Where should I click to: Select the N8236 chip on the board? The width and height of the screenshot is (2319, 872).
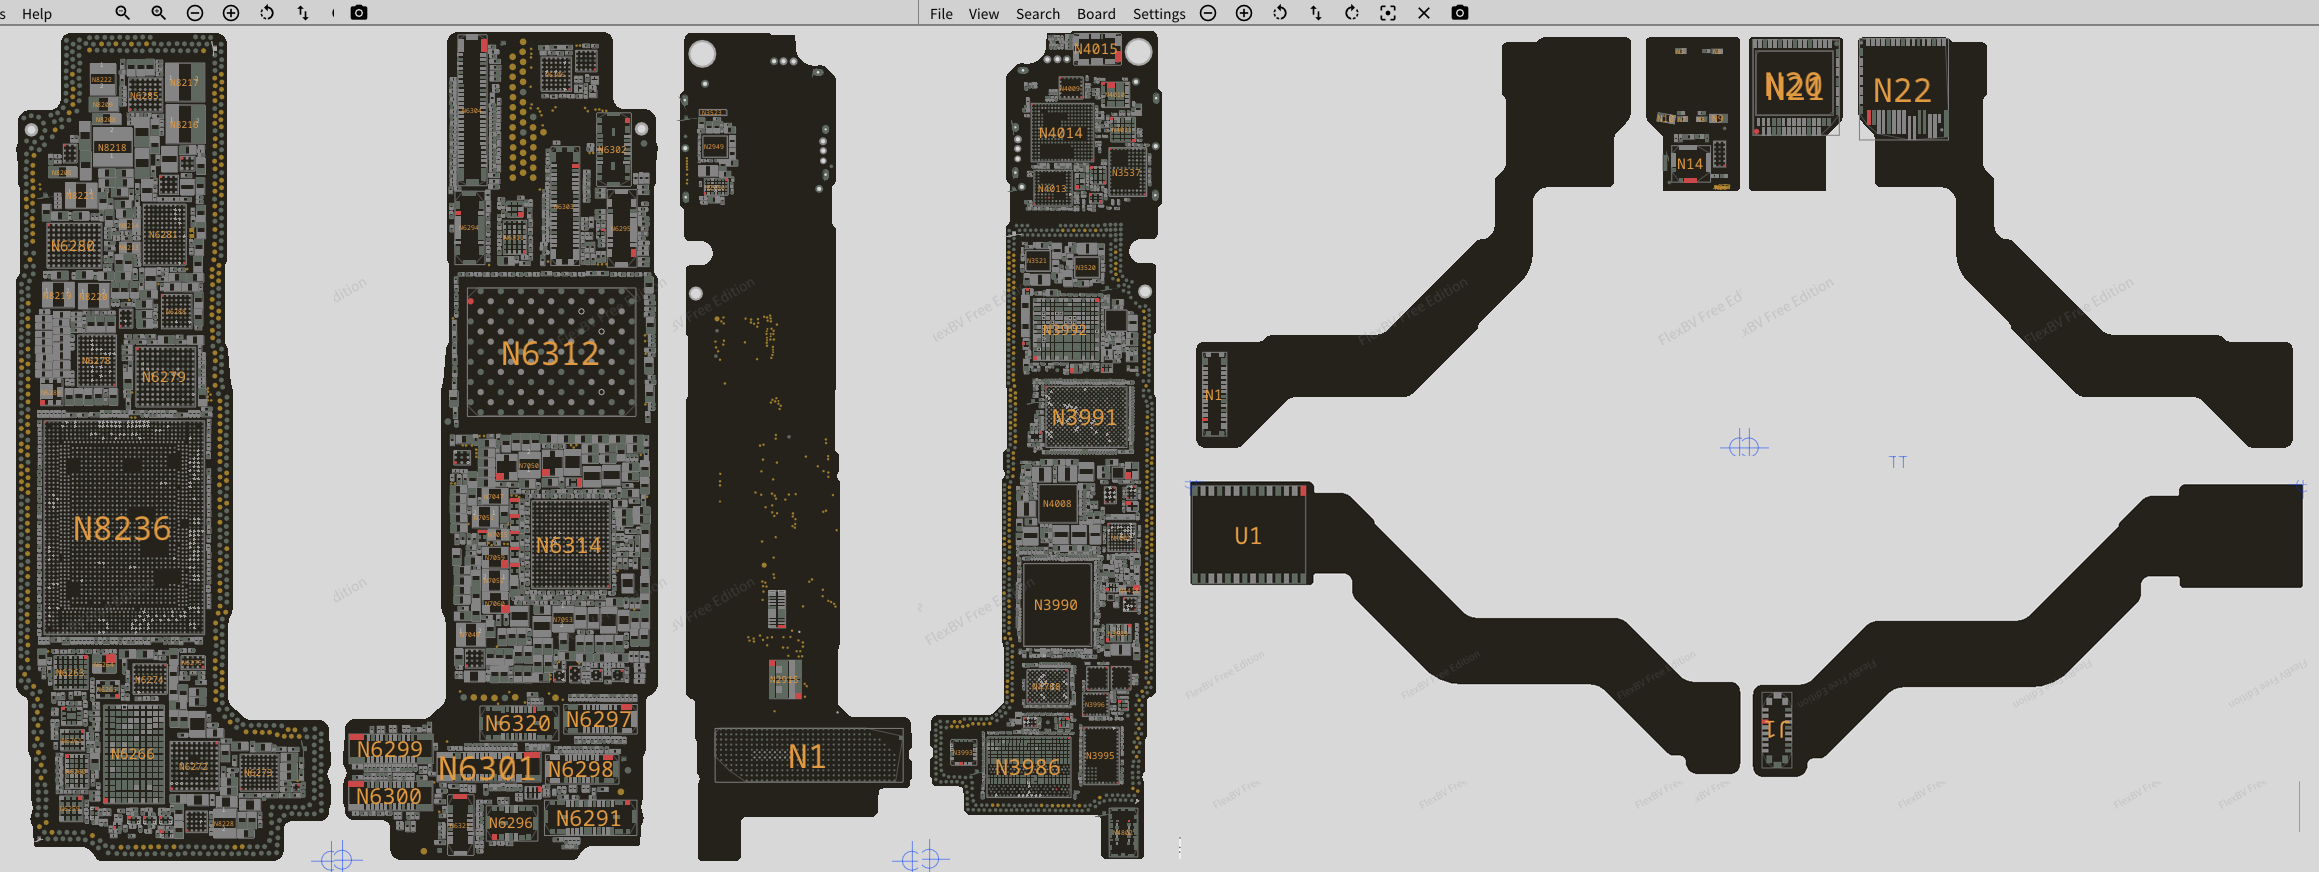pos(122,528)
